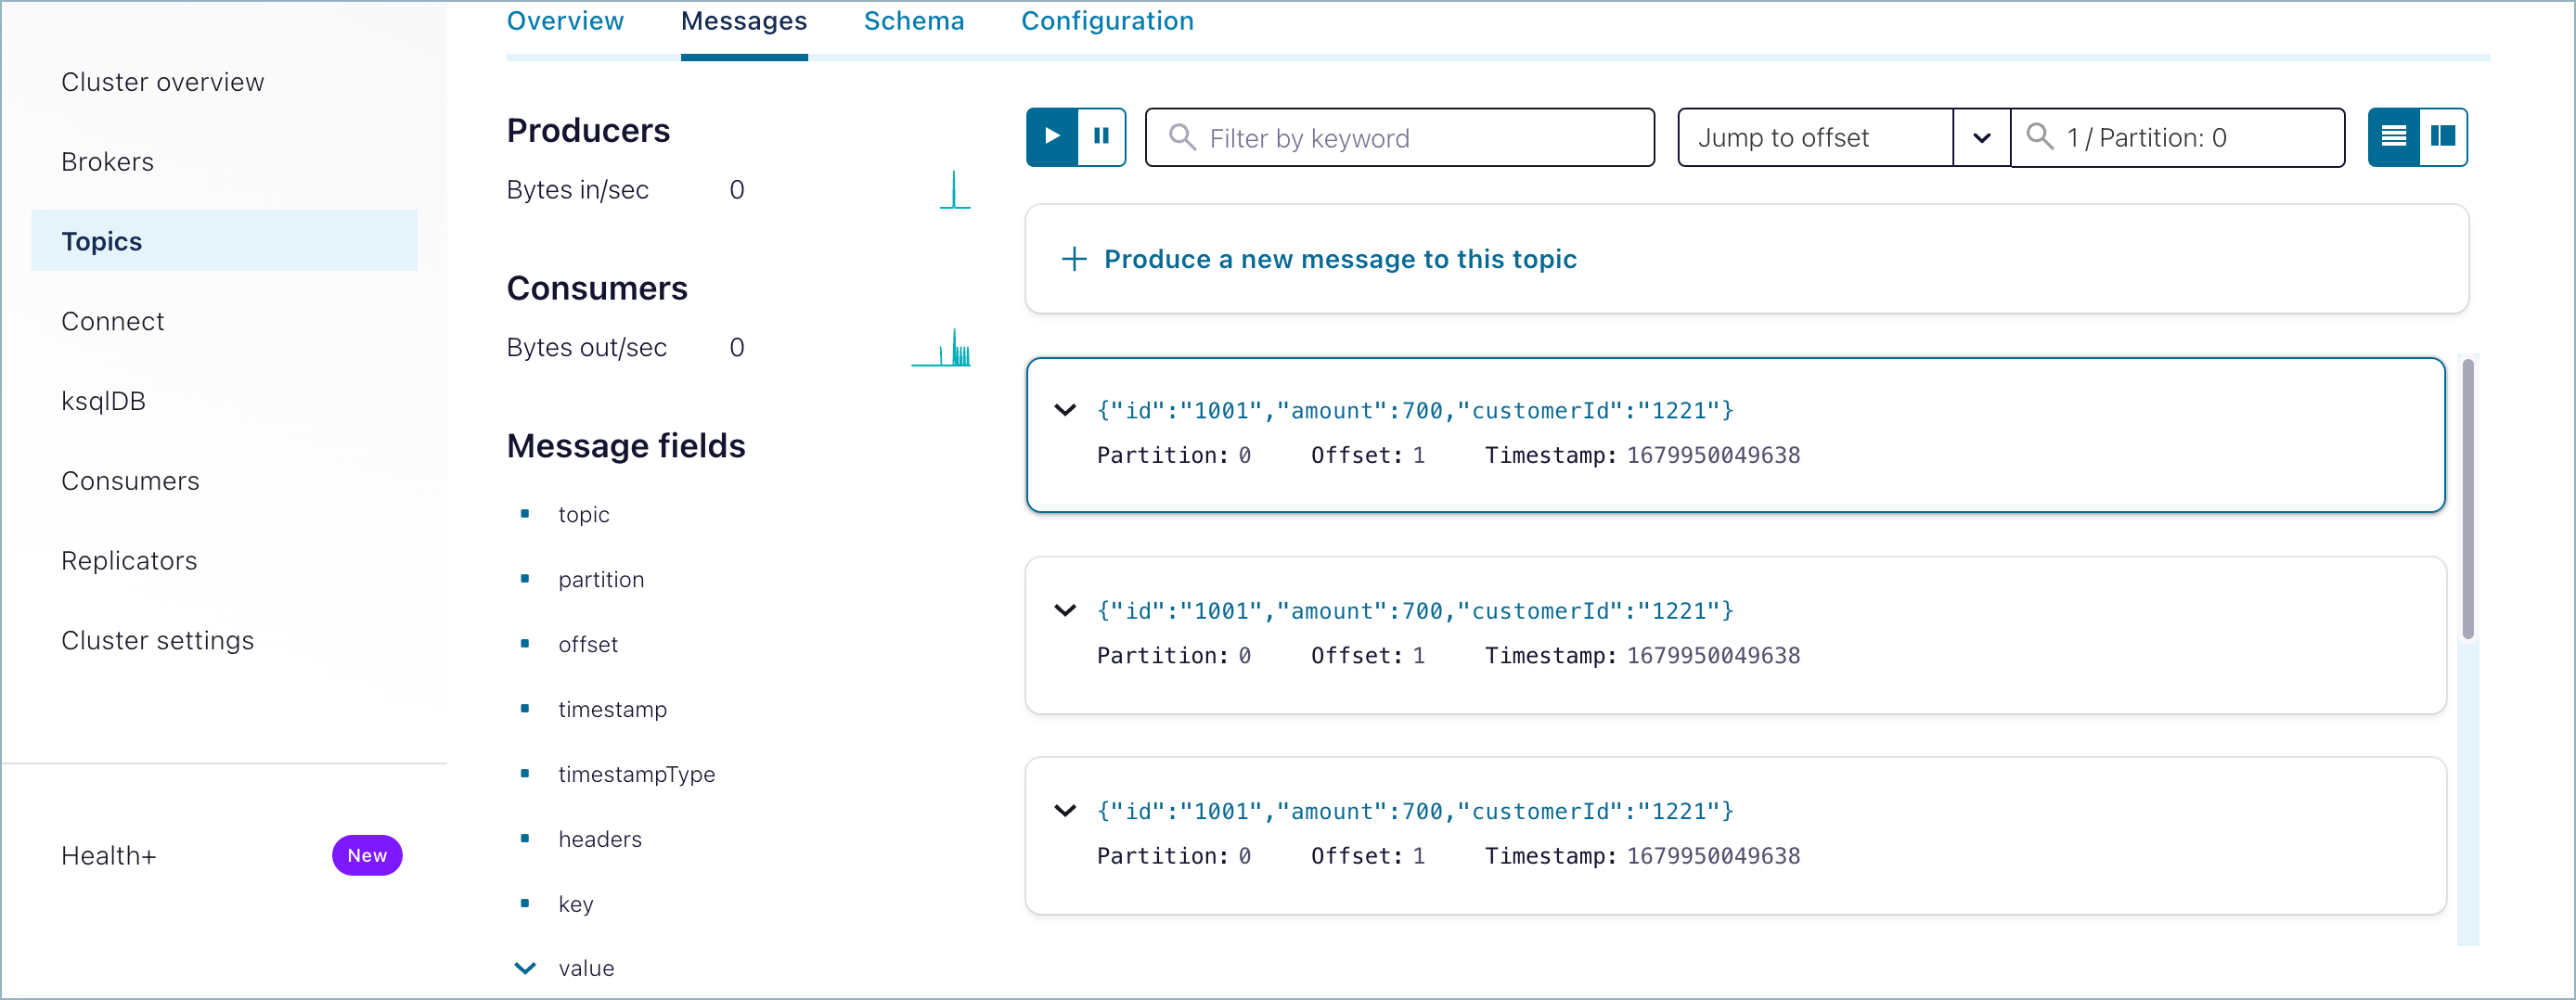Click the Bytes in/sec sparkline chart
The width and height of the screenshot is (2576, 1000).
954,190
